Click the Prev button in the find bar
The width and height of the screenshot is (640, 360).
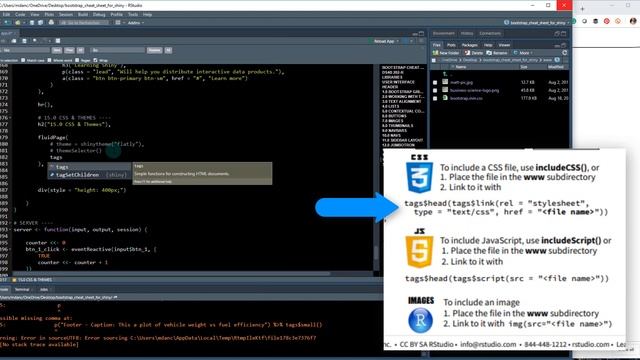click(69, 50)
